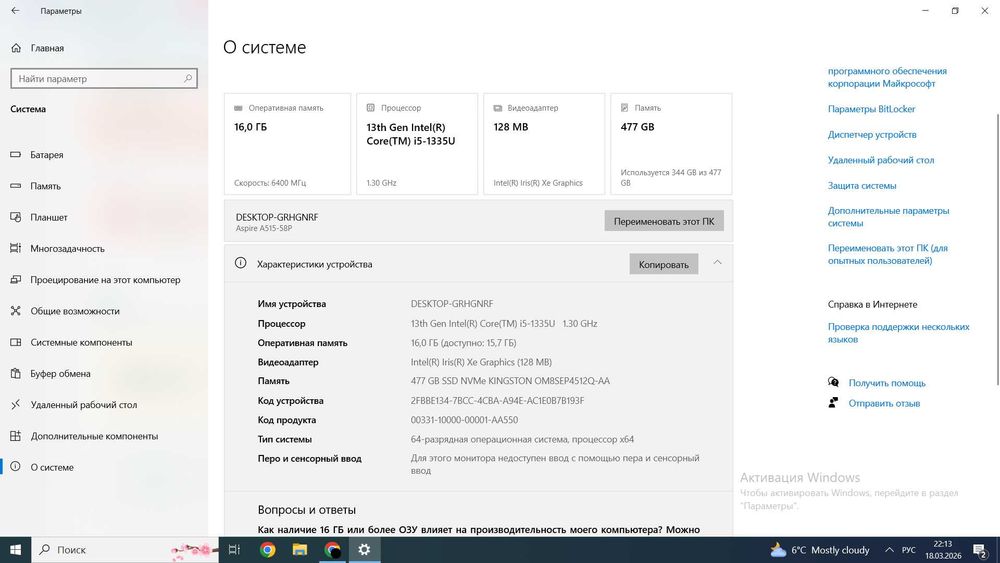Image resolution: width=1000 pixels, height=563 pixels.
Task: Select the Системные компоненты icon
Action: coord(16,342)
